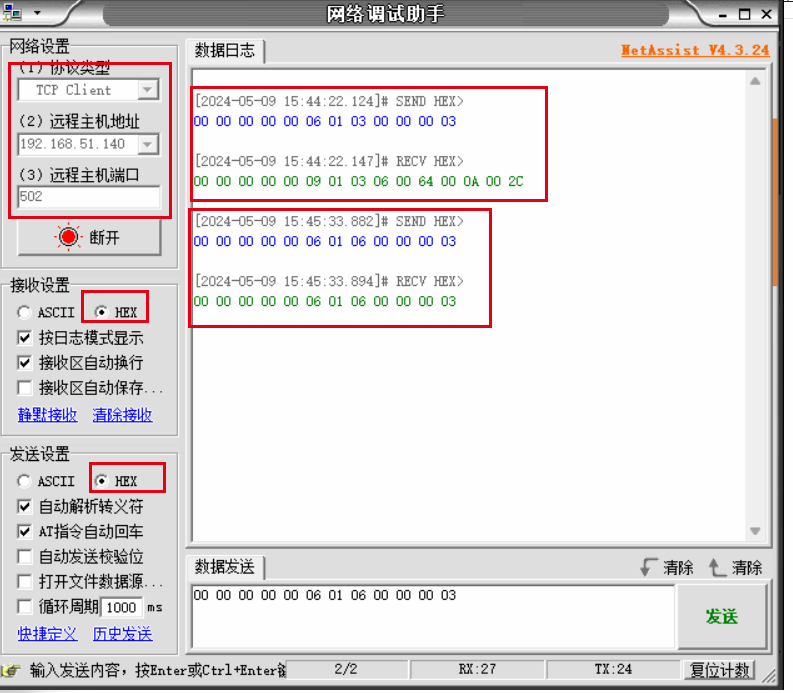
Task: Click the RECV HEX log line at 15:44:22.147
Action: pyautogui.click(x=329, y=161)
